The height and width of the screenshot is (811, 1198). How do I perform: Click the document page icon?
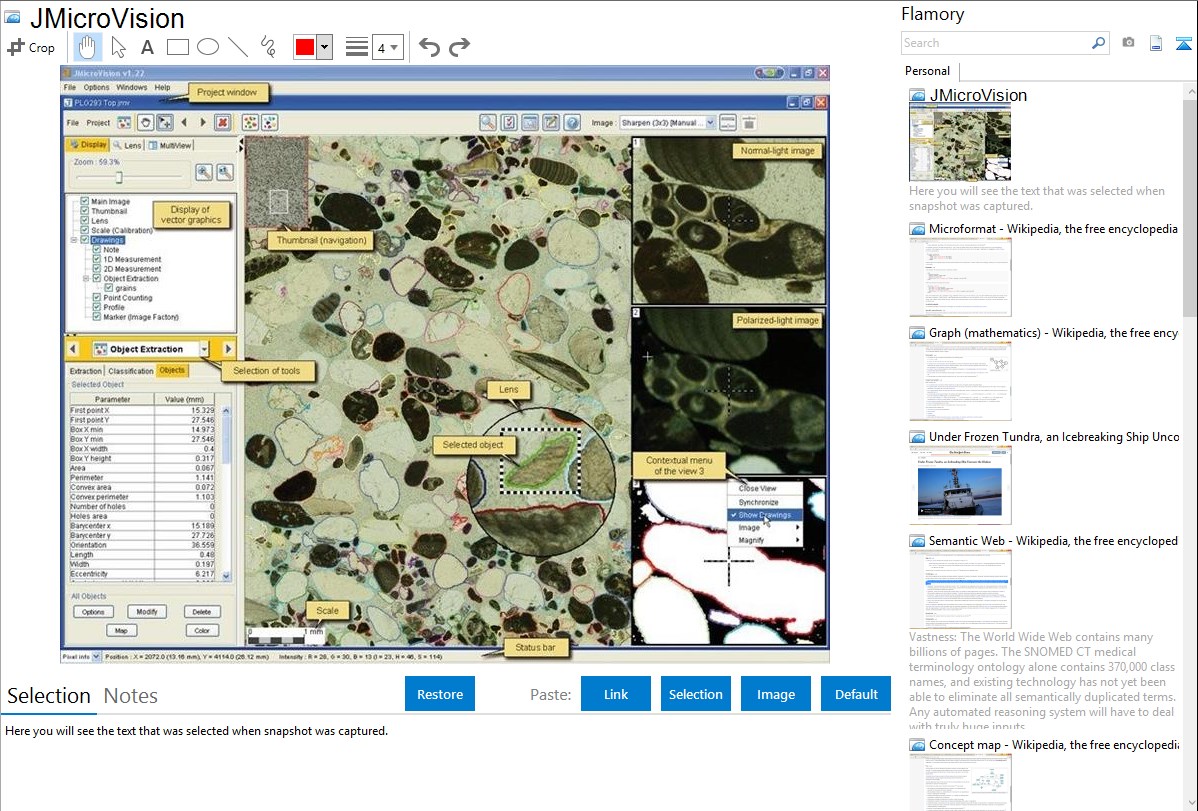tap(1156, 43)
